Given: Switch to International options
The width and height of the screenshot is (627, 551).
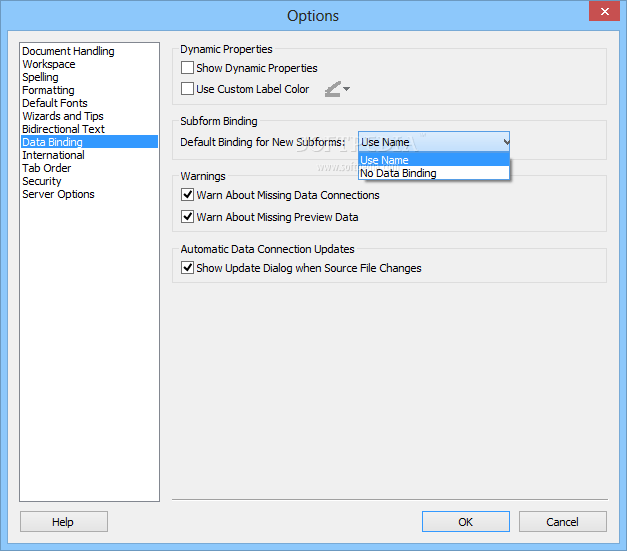Looking at the screenshot, I should pyautogui.click(x=89, y=155).
